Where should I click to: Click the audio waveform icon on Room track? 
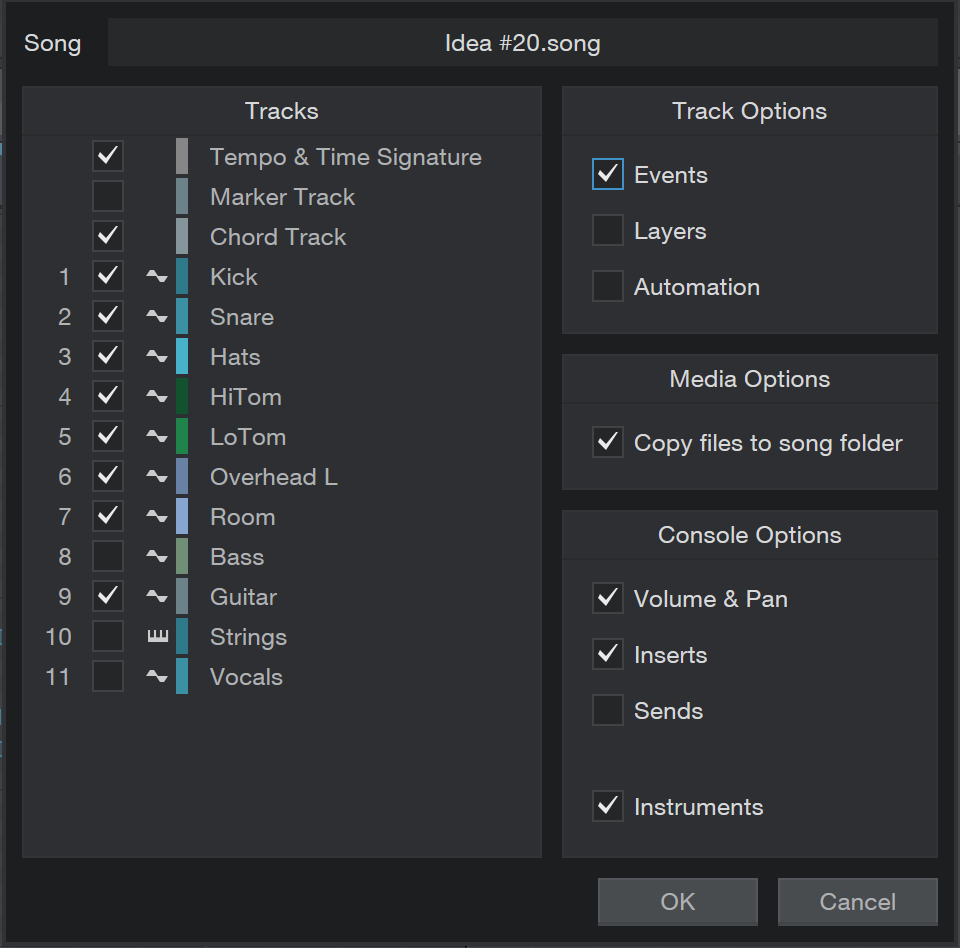pos(157,517)
